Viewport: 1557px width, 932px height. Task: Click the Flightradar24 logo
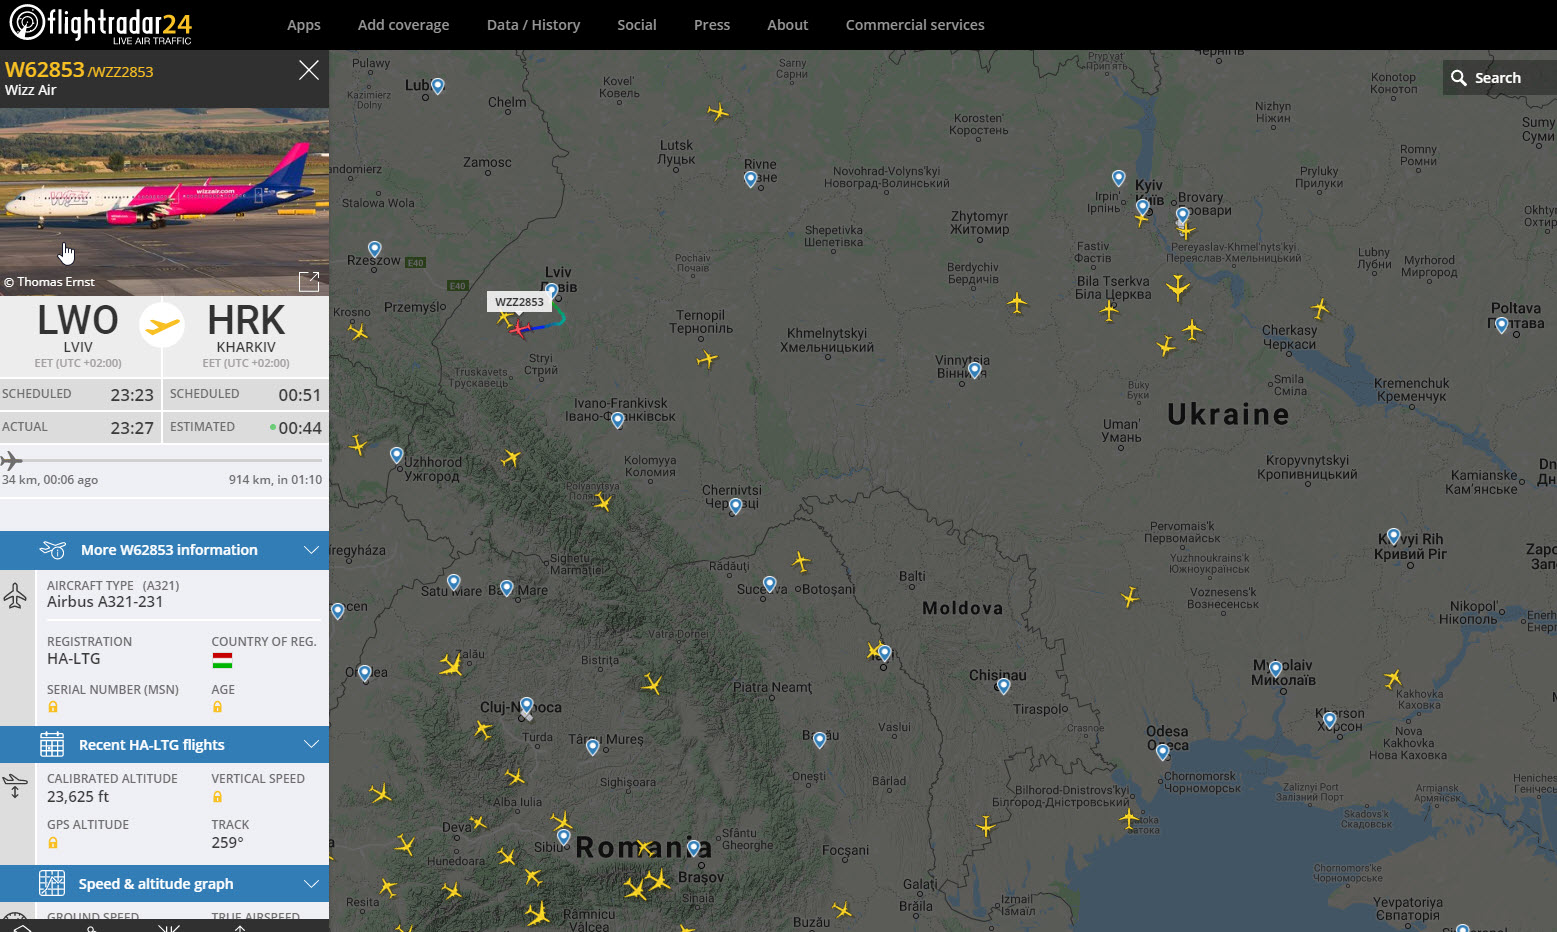100,24
